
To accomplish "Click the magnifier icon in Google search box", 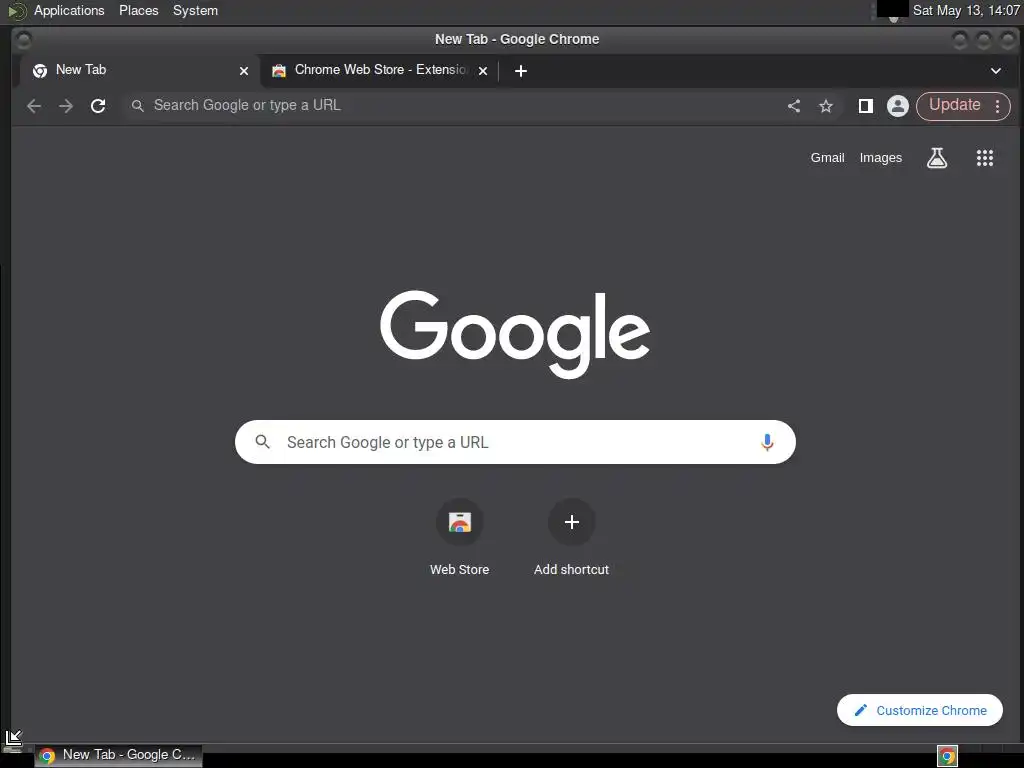I will click(263, 442).
